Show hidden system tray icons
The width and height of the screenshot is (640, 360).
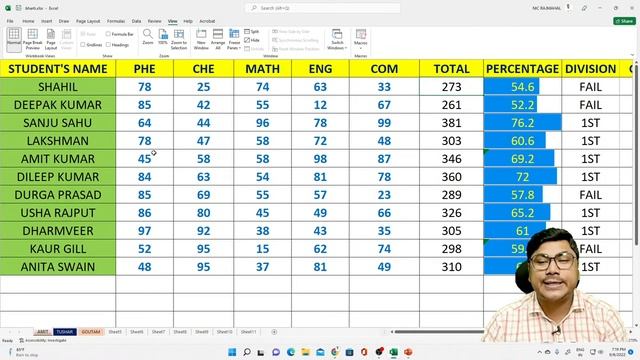click(x=540, y=352)
